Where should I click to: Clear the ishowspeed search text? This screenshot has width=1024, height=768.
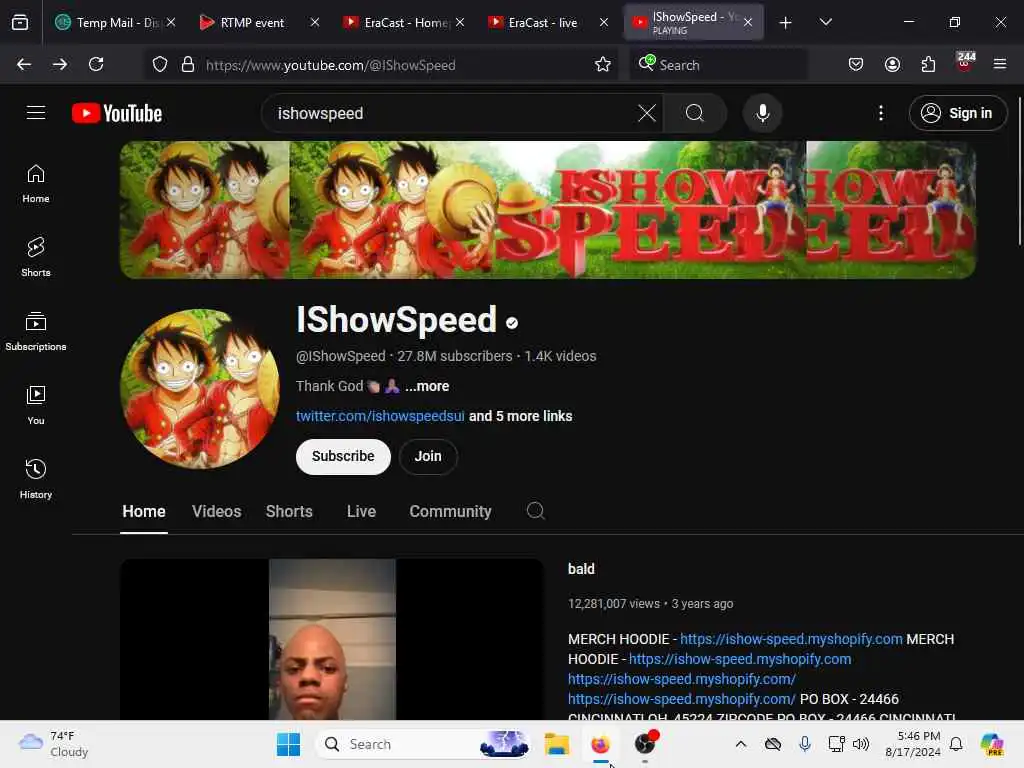647,113
